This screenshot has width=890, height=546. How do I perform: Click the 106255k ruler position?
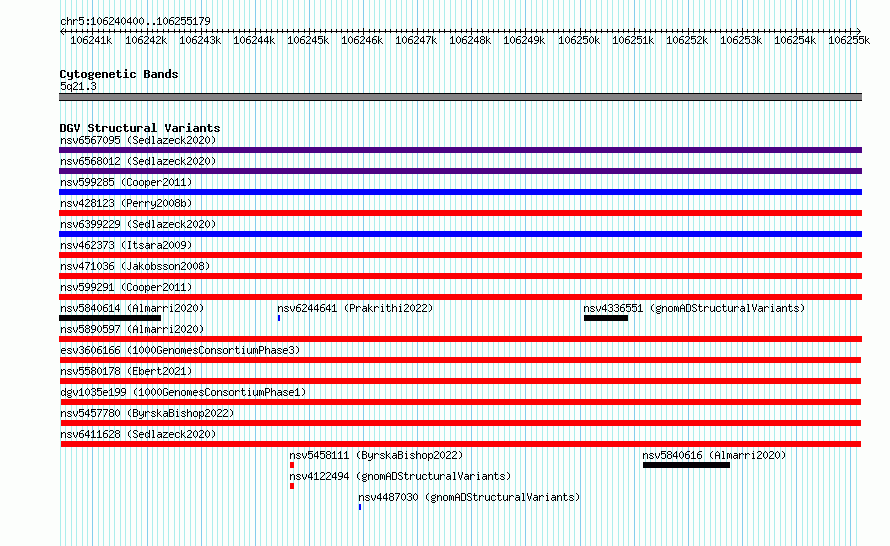[849, 40]
